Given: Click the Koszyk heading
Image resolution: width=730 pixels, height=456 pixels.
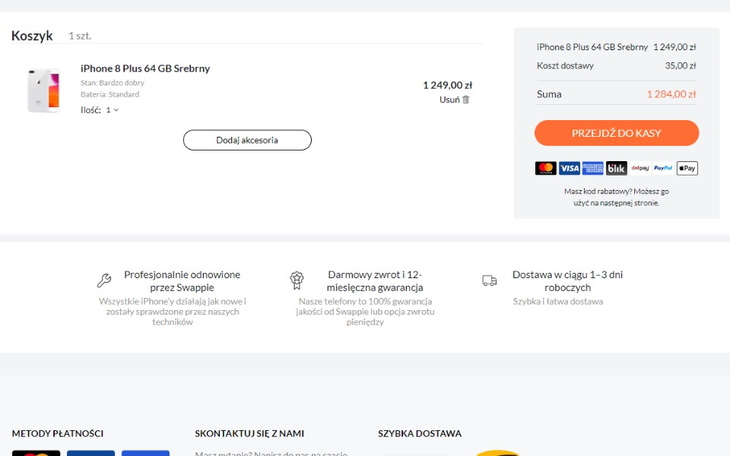Looking at the screenshot, I should (32, 36).
